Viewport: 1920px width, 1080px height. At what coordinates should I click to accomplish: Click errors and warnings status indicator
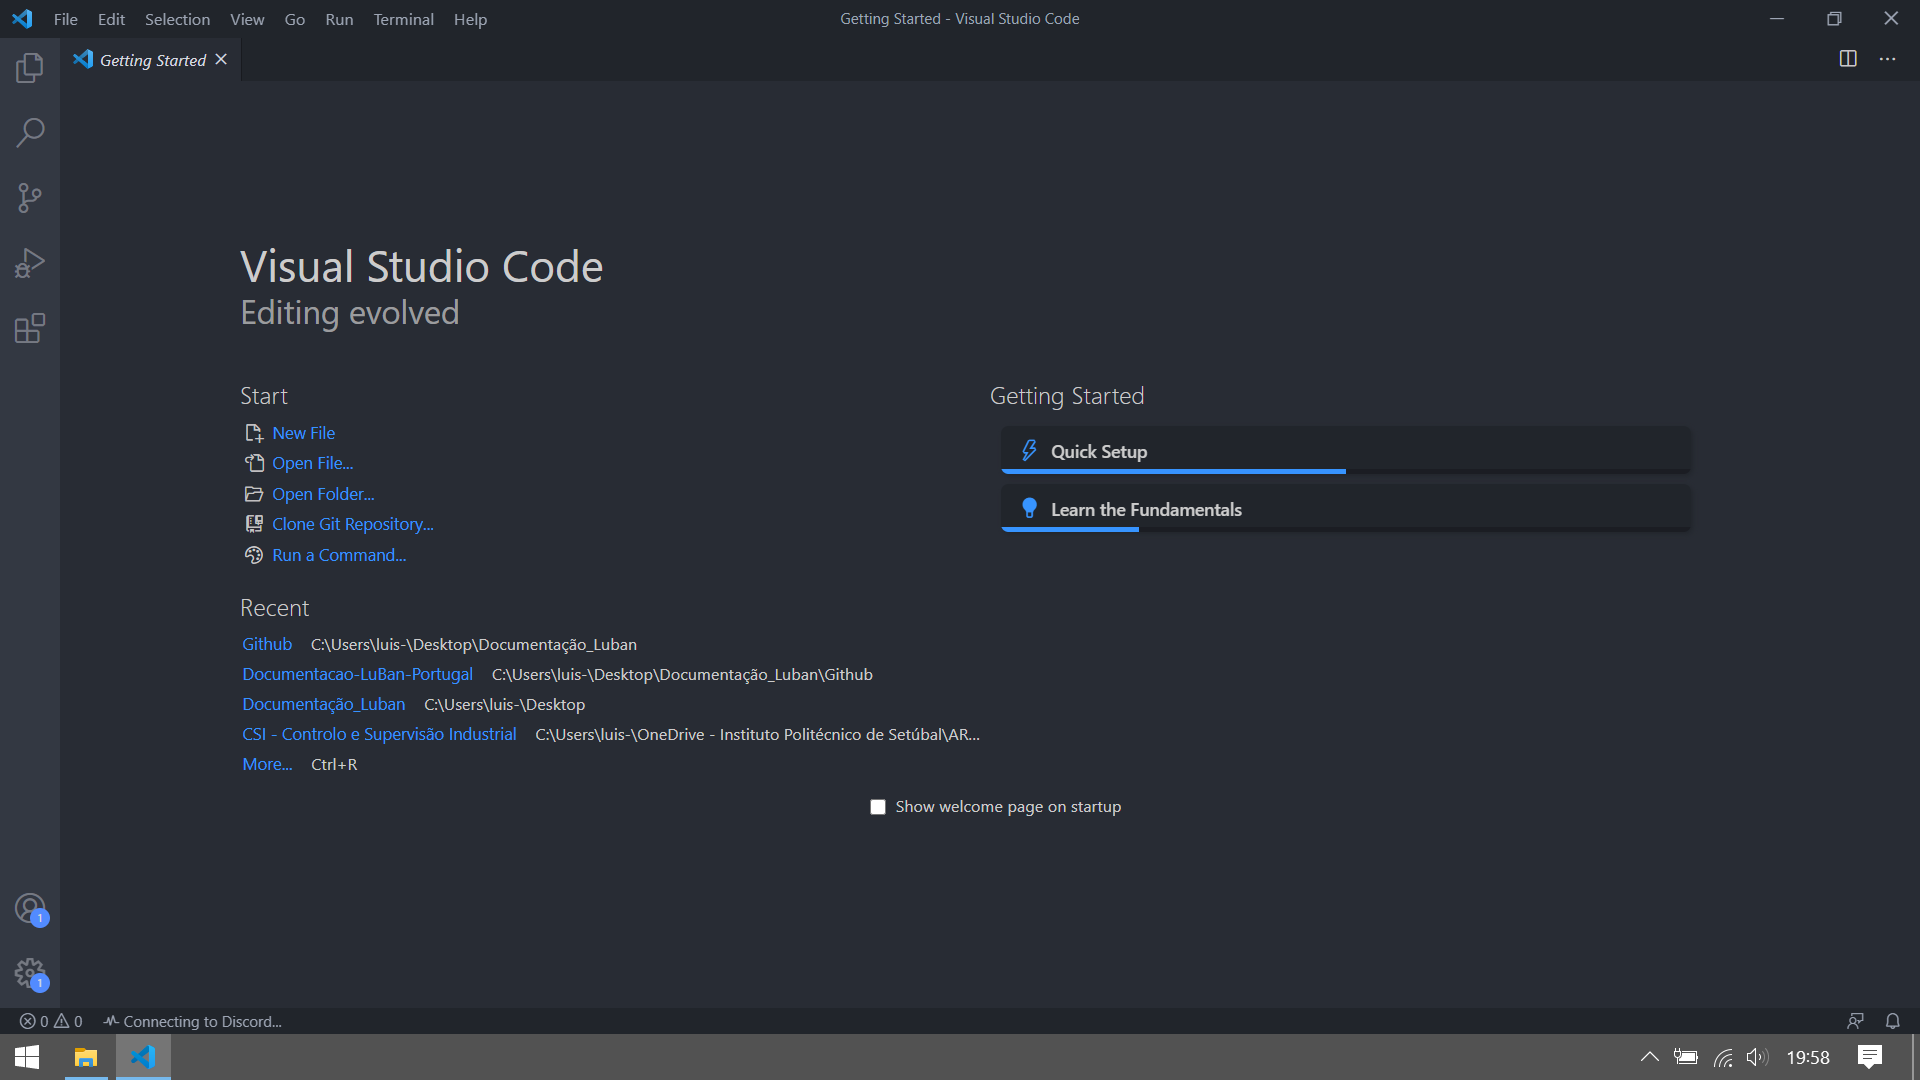(51, 1021)
